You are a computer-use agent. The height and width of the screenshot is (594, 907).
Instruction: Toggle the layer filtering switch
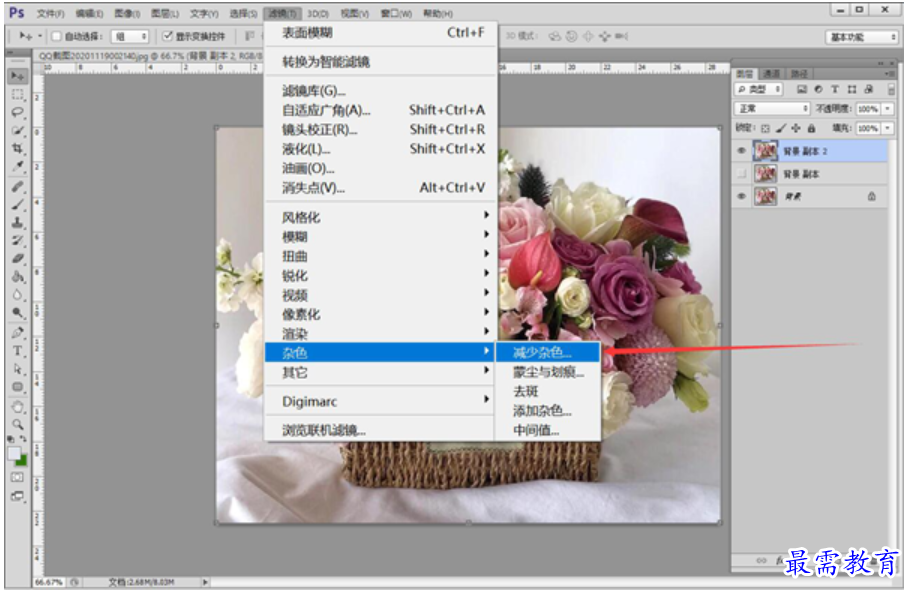891,90
